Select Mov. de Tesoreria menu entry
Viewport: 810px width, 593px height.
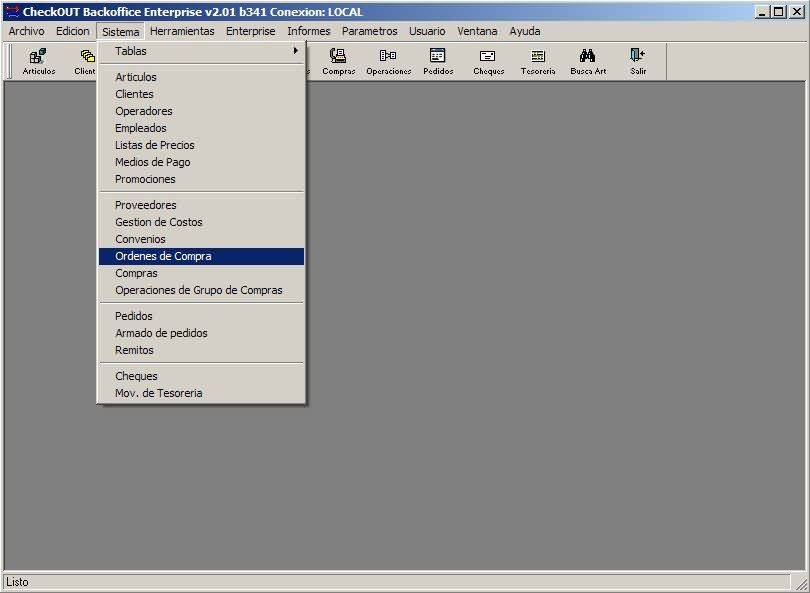click(201, 393)
